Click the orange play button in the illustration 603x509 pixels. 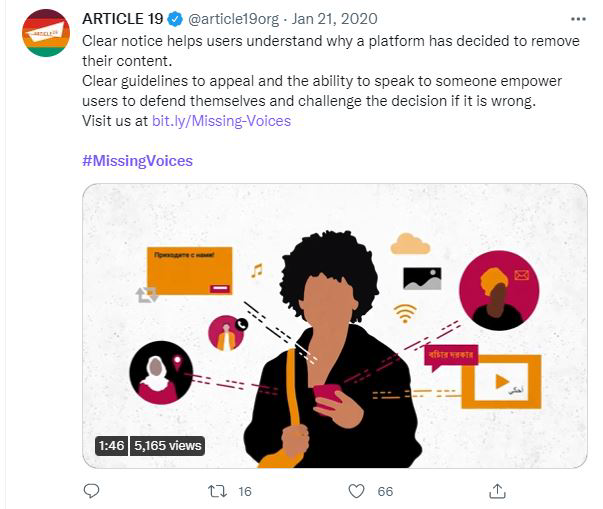pyautogui.click(x=500, y=381)
